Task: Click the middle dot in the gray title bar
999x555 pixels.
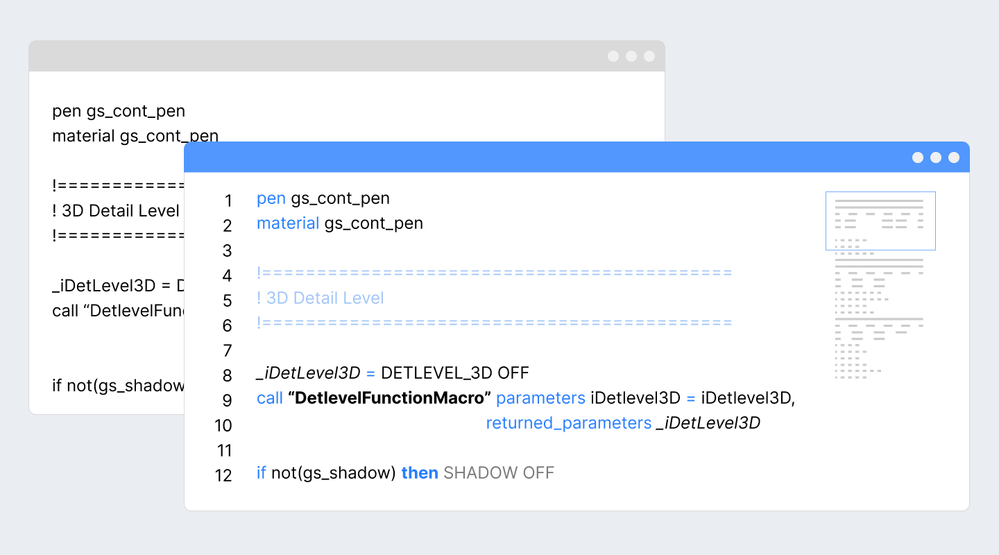Action: (631, 56)
